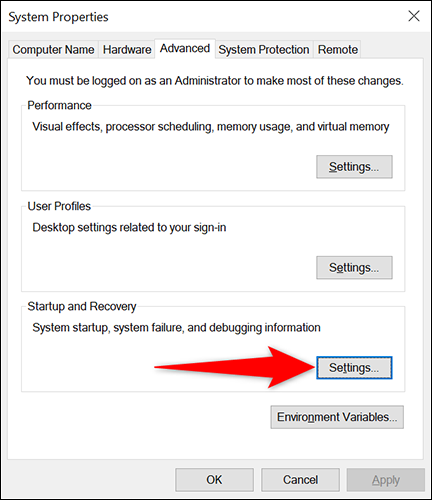This screenshot has width=432, height=500.
Task: Click the Apply button
Action: tap(386, 480)
